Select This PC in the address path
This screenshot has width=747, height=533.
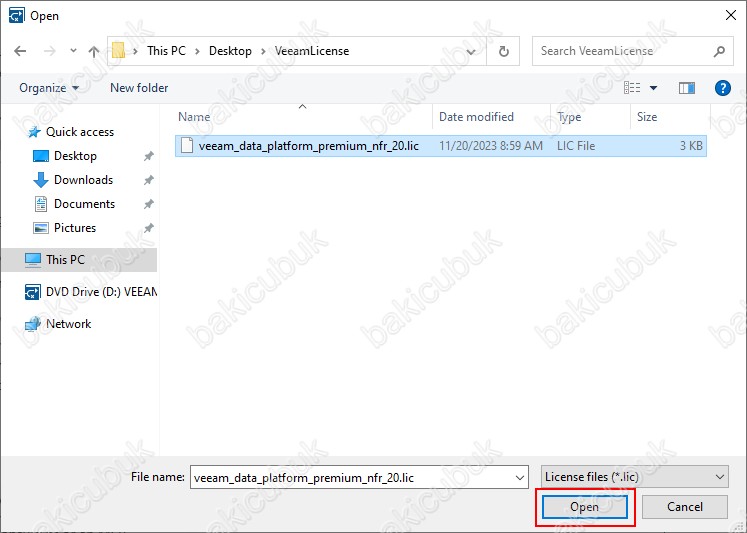click(166, 51)
